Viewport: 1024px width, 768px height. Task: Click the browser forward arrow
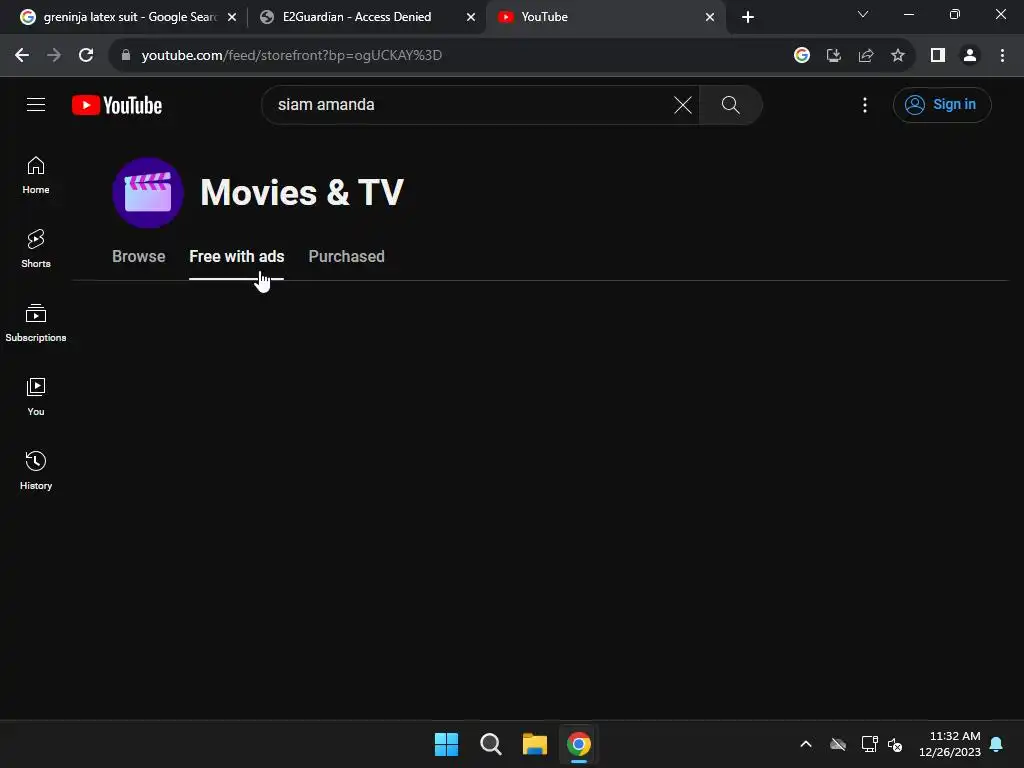click(54, 56)
